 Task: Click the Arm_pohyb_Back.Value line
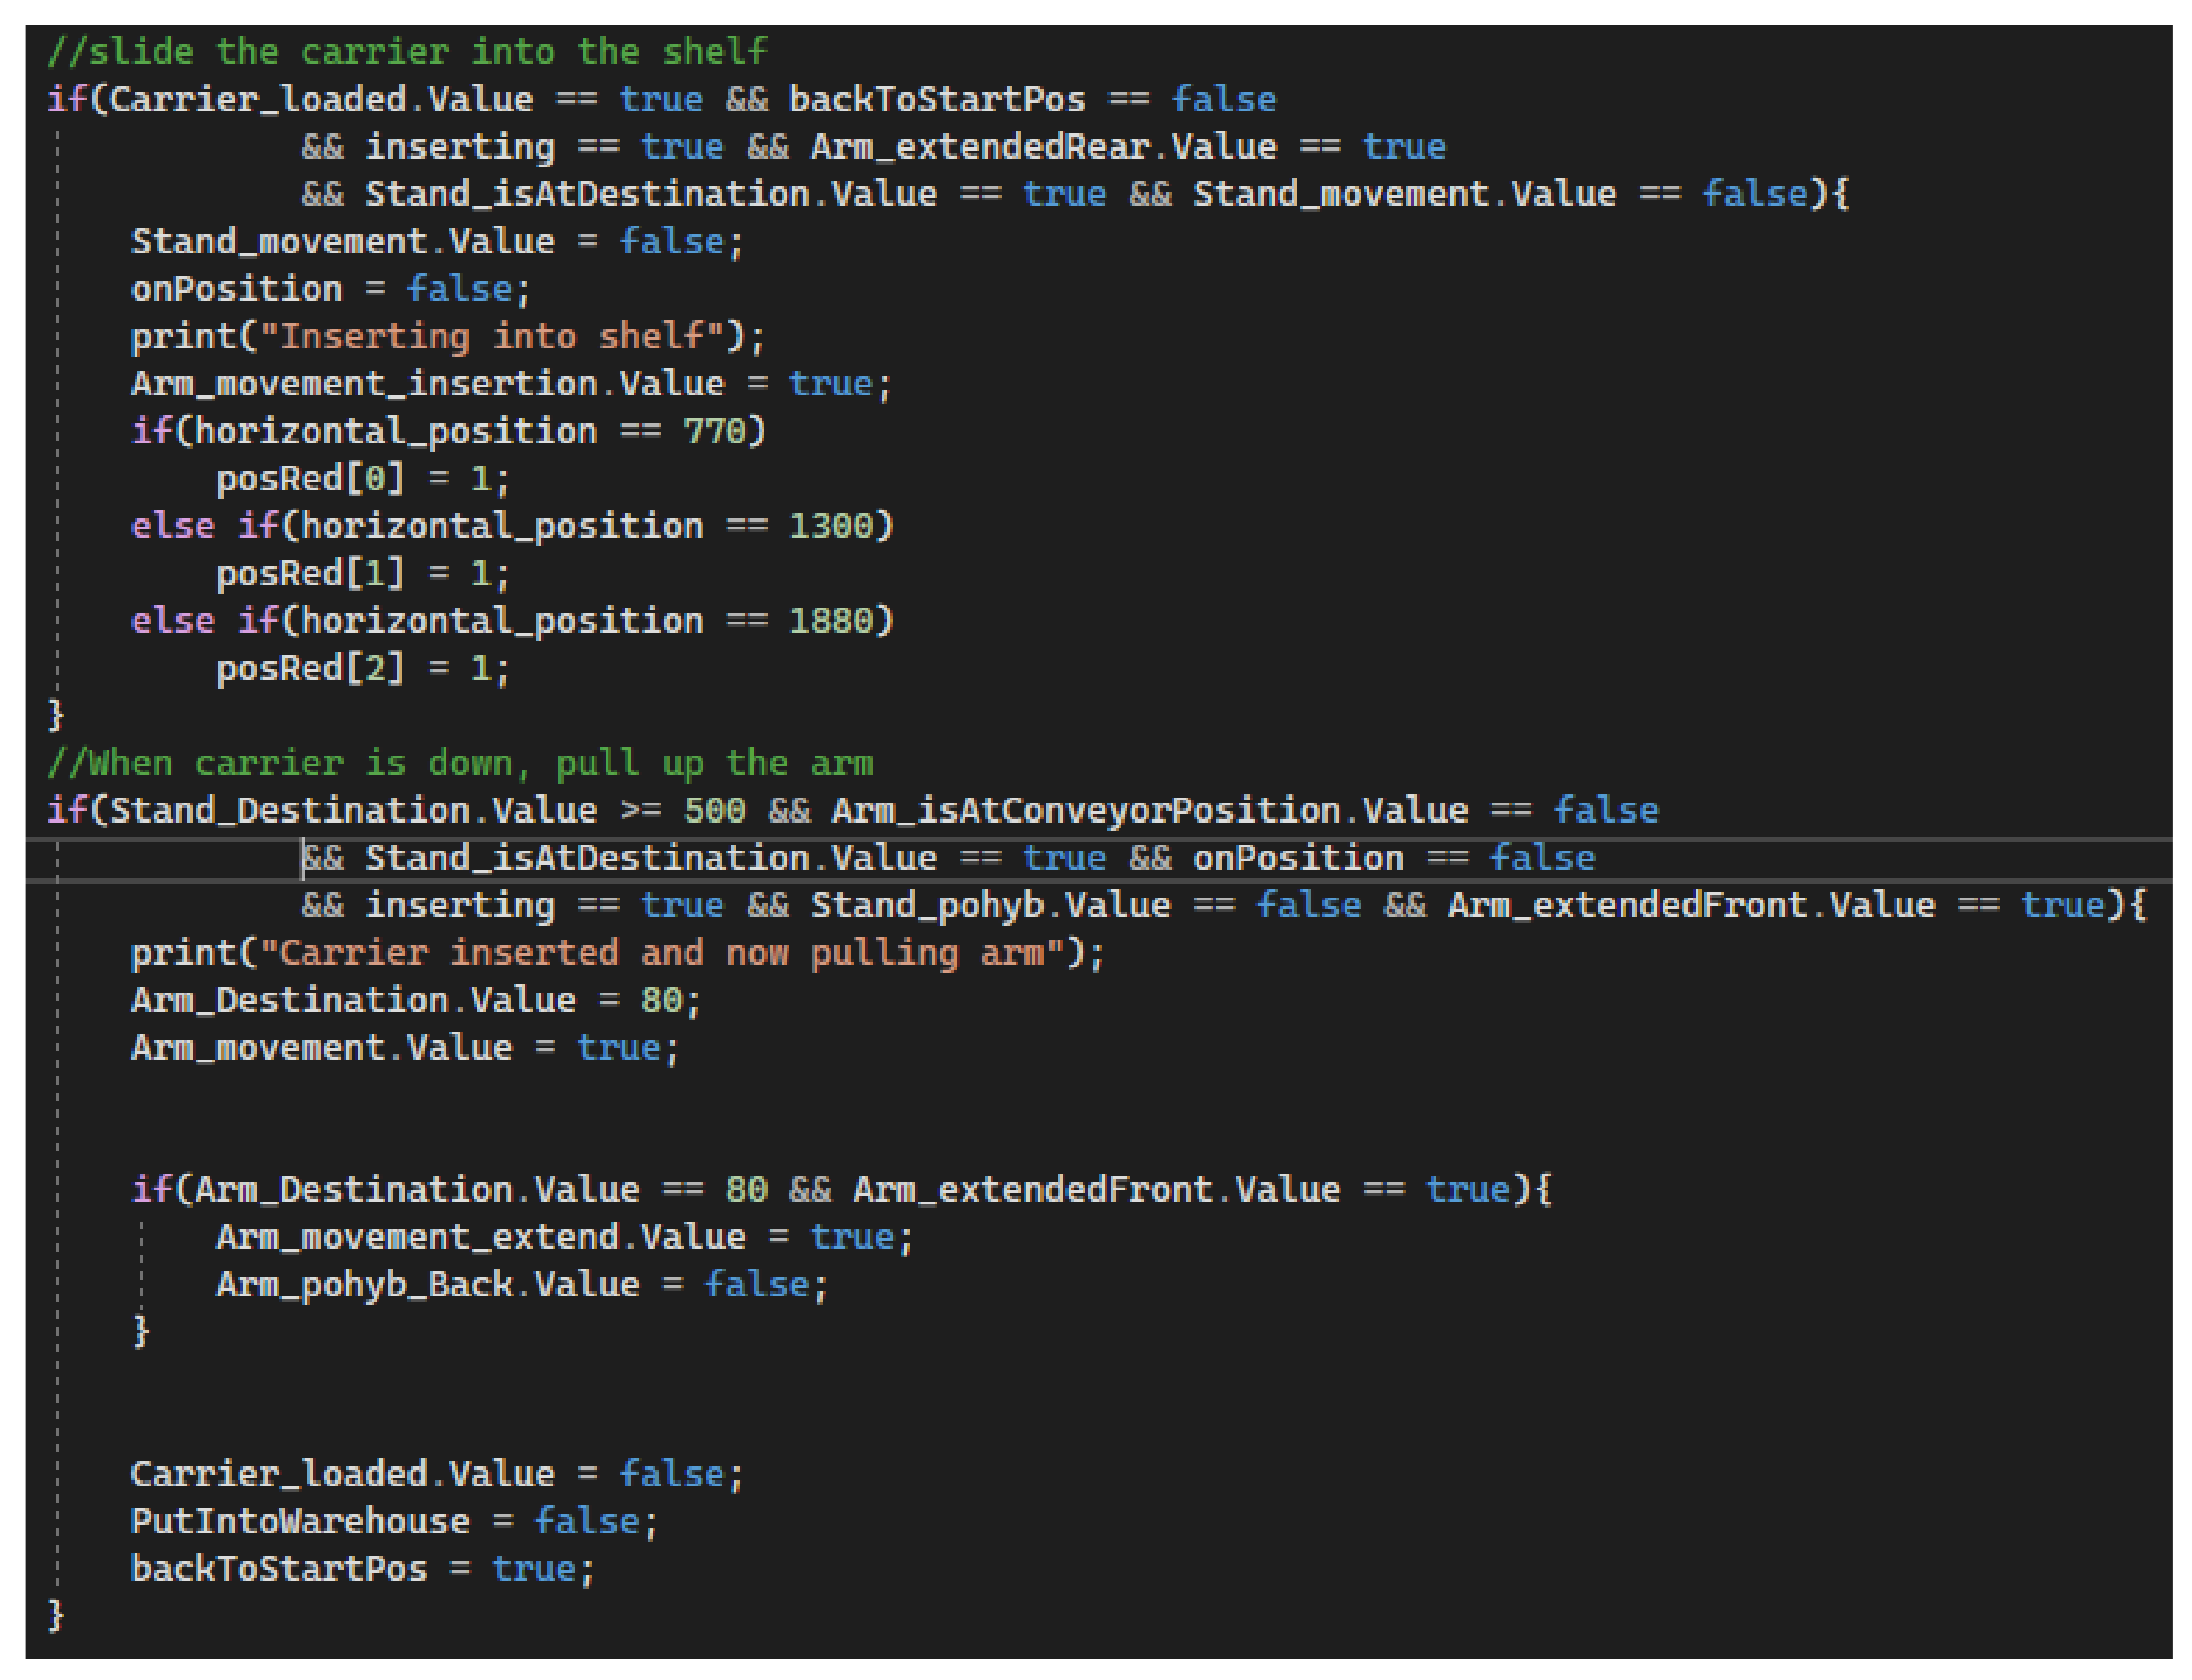(x=521, y=1285)
